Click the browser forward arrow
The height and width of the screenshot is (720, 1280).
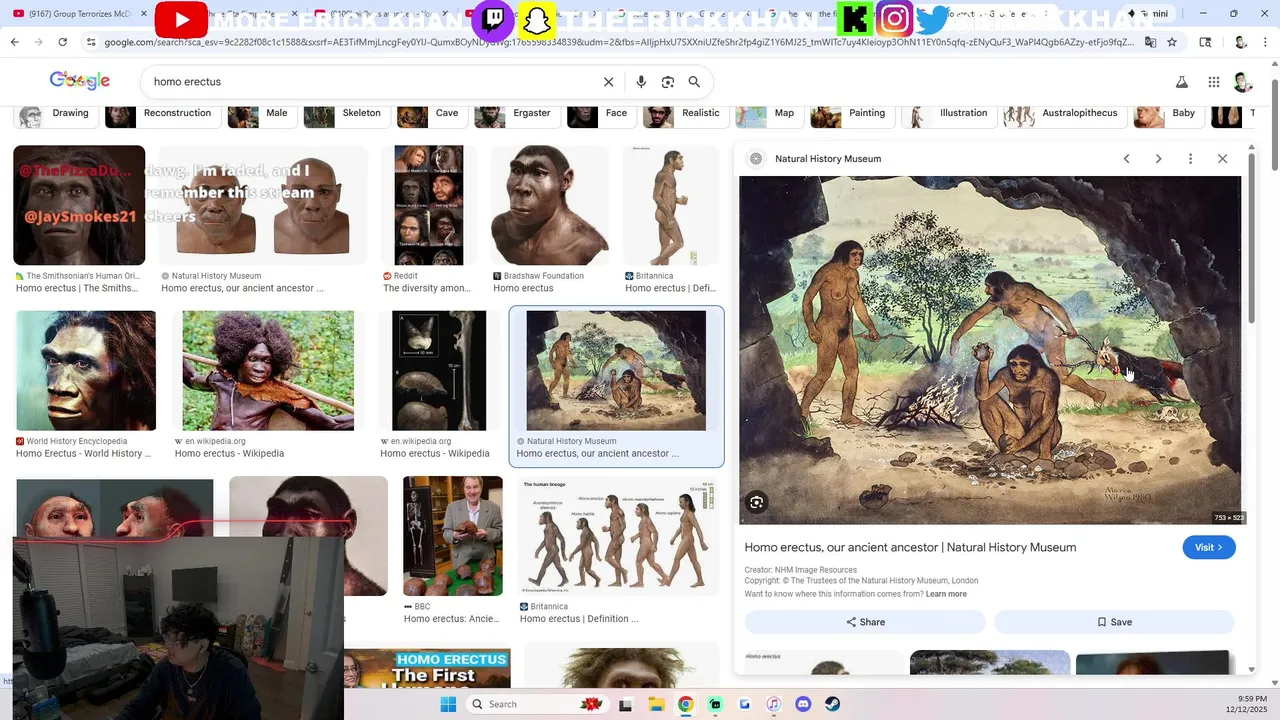point(38,42)
